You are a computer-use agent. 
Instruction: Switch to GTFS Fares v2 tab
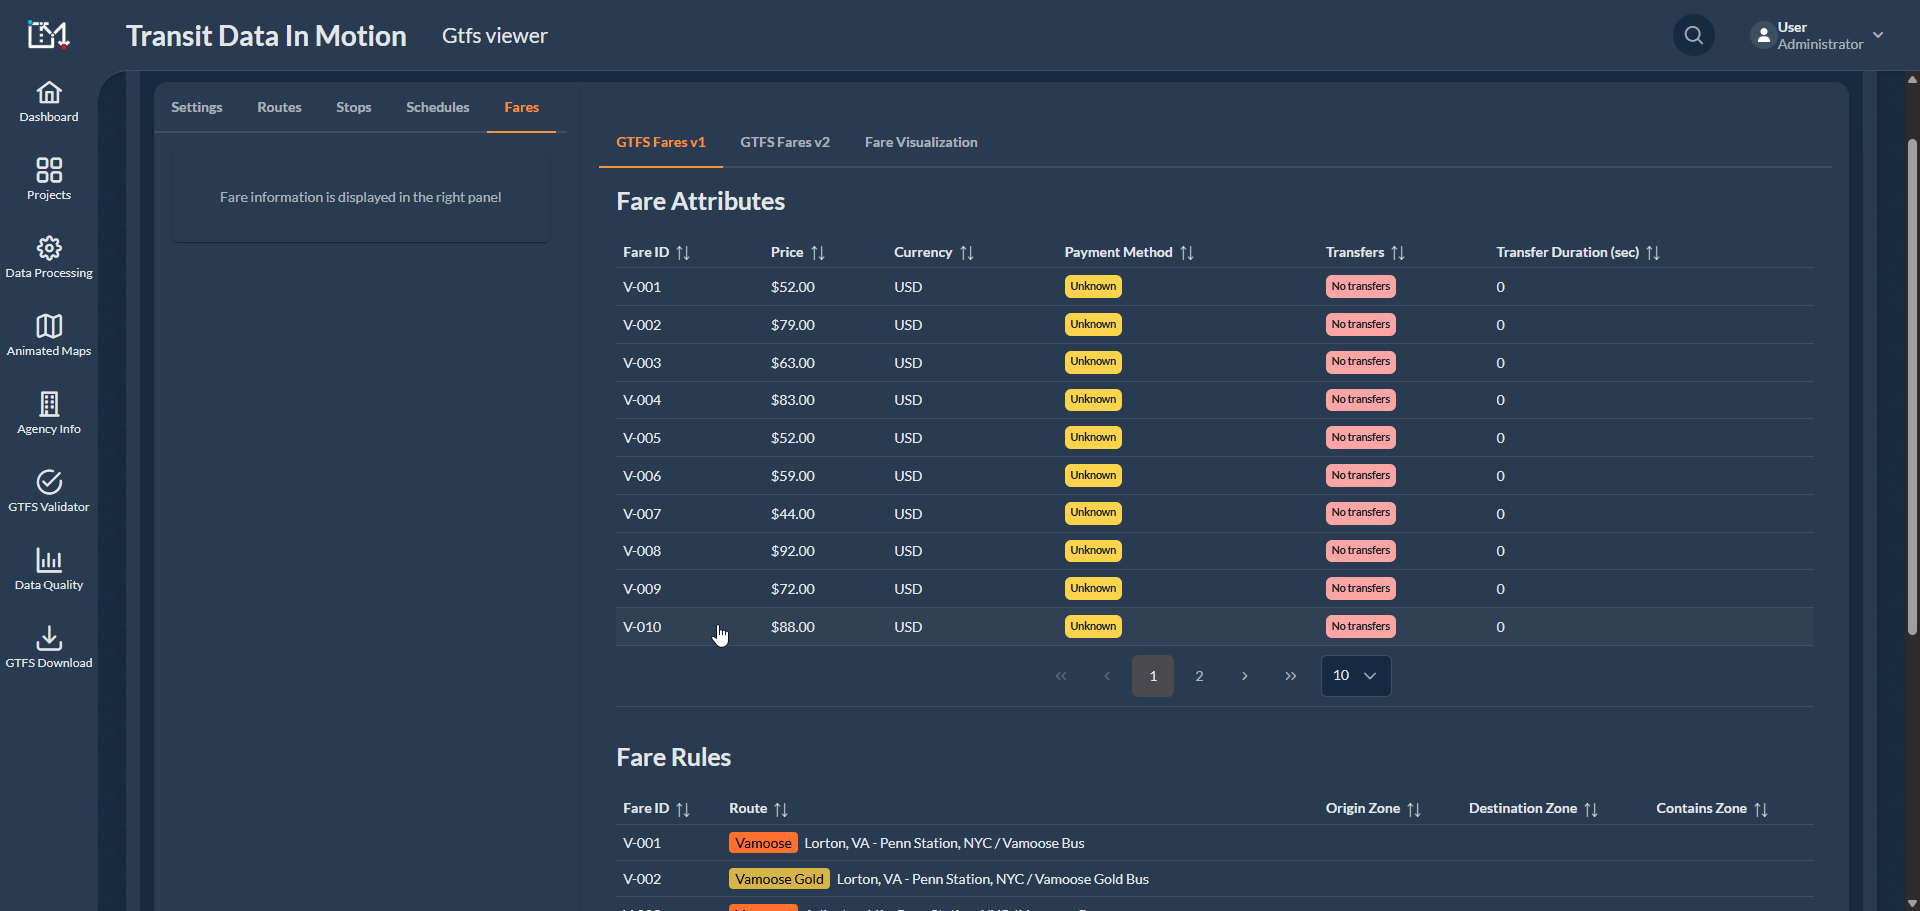coord(785,143)
